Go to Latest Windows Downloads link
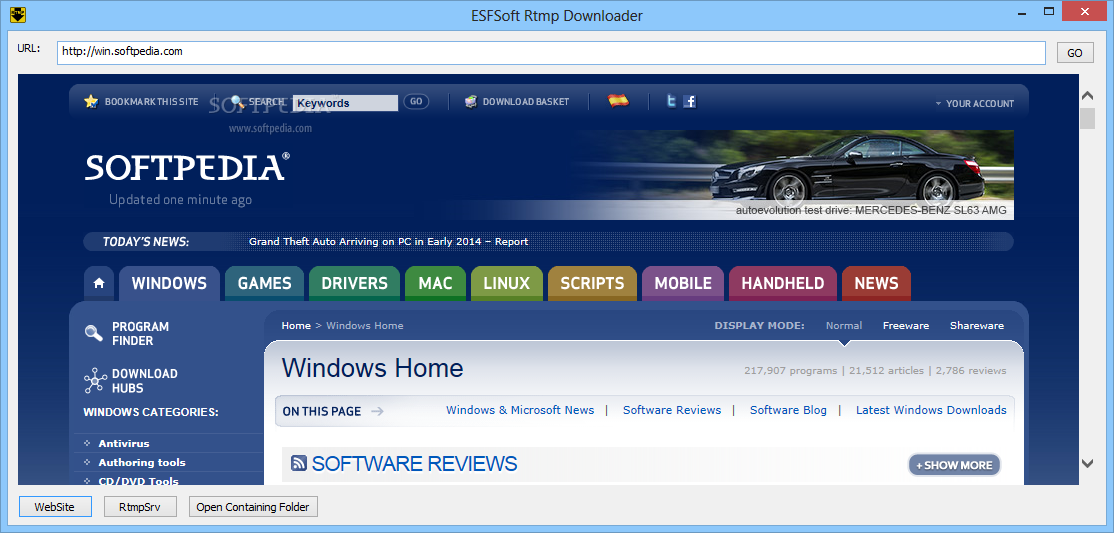 931,410
